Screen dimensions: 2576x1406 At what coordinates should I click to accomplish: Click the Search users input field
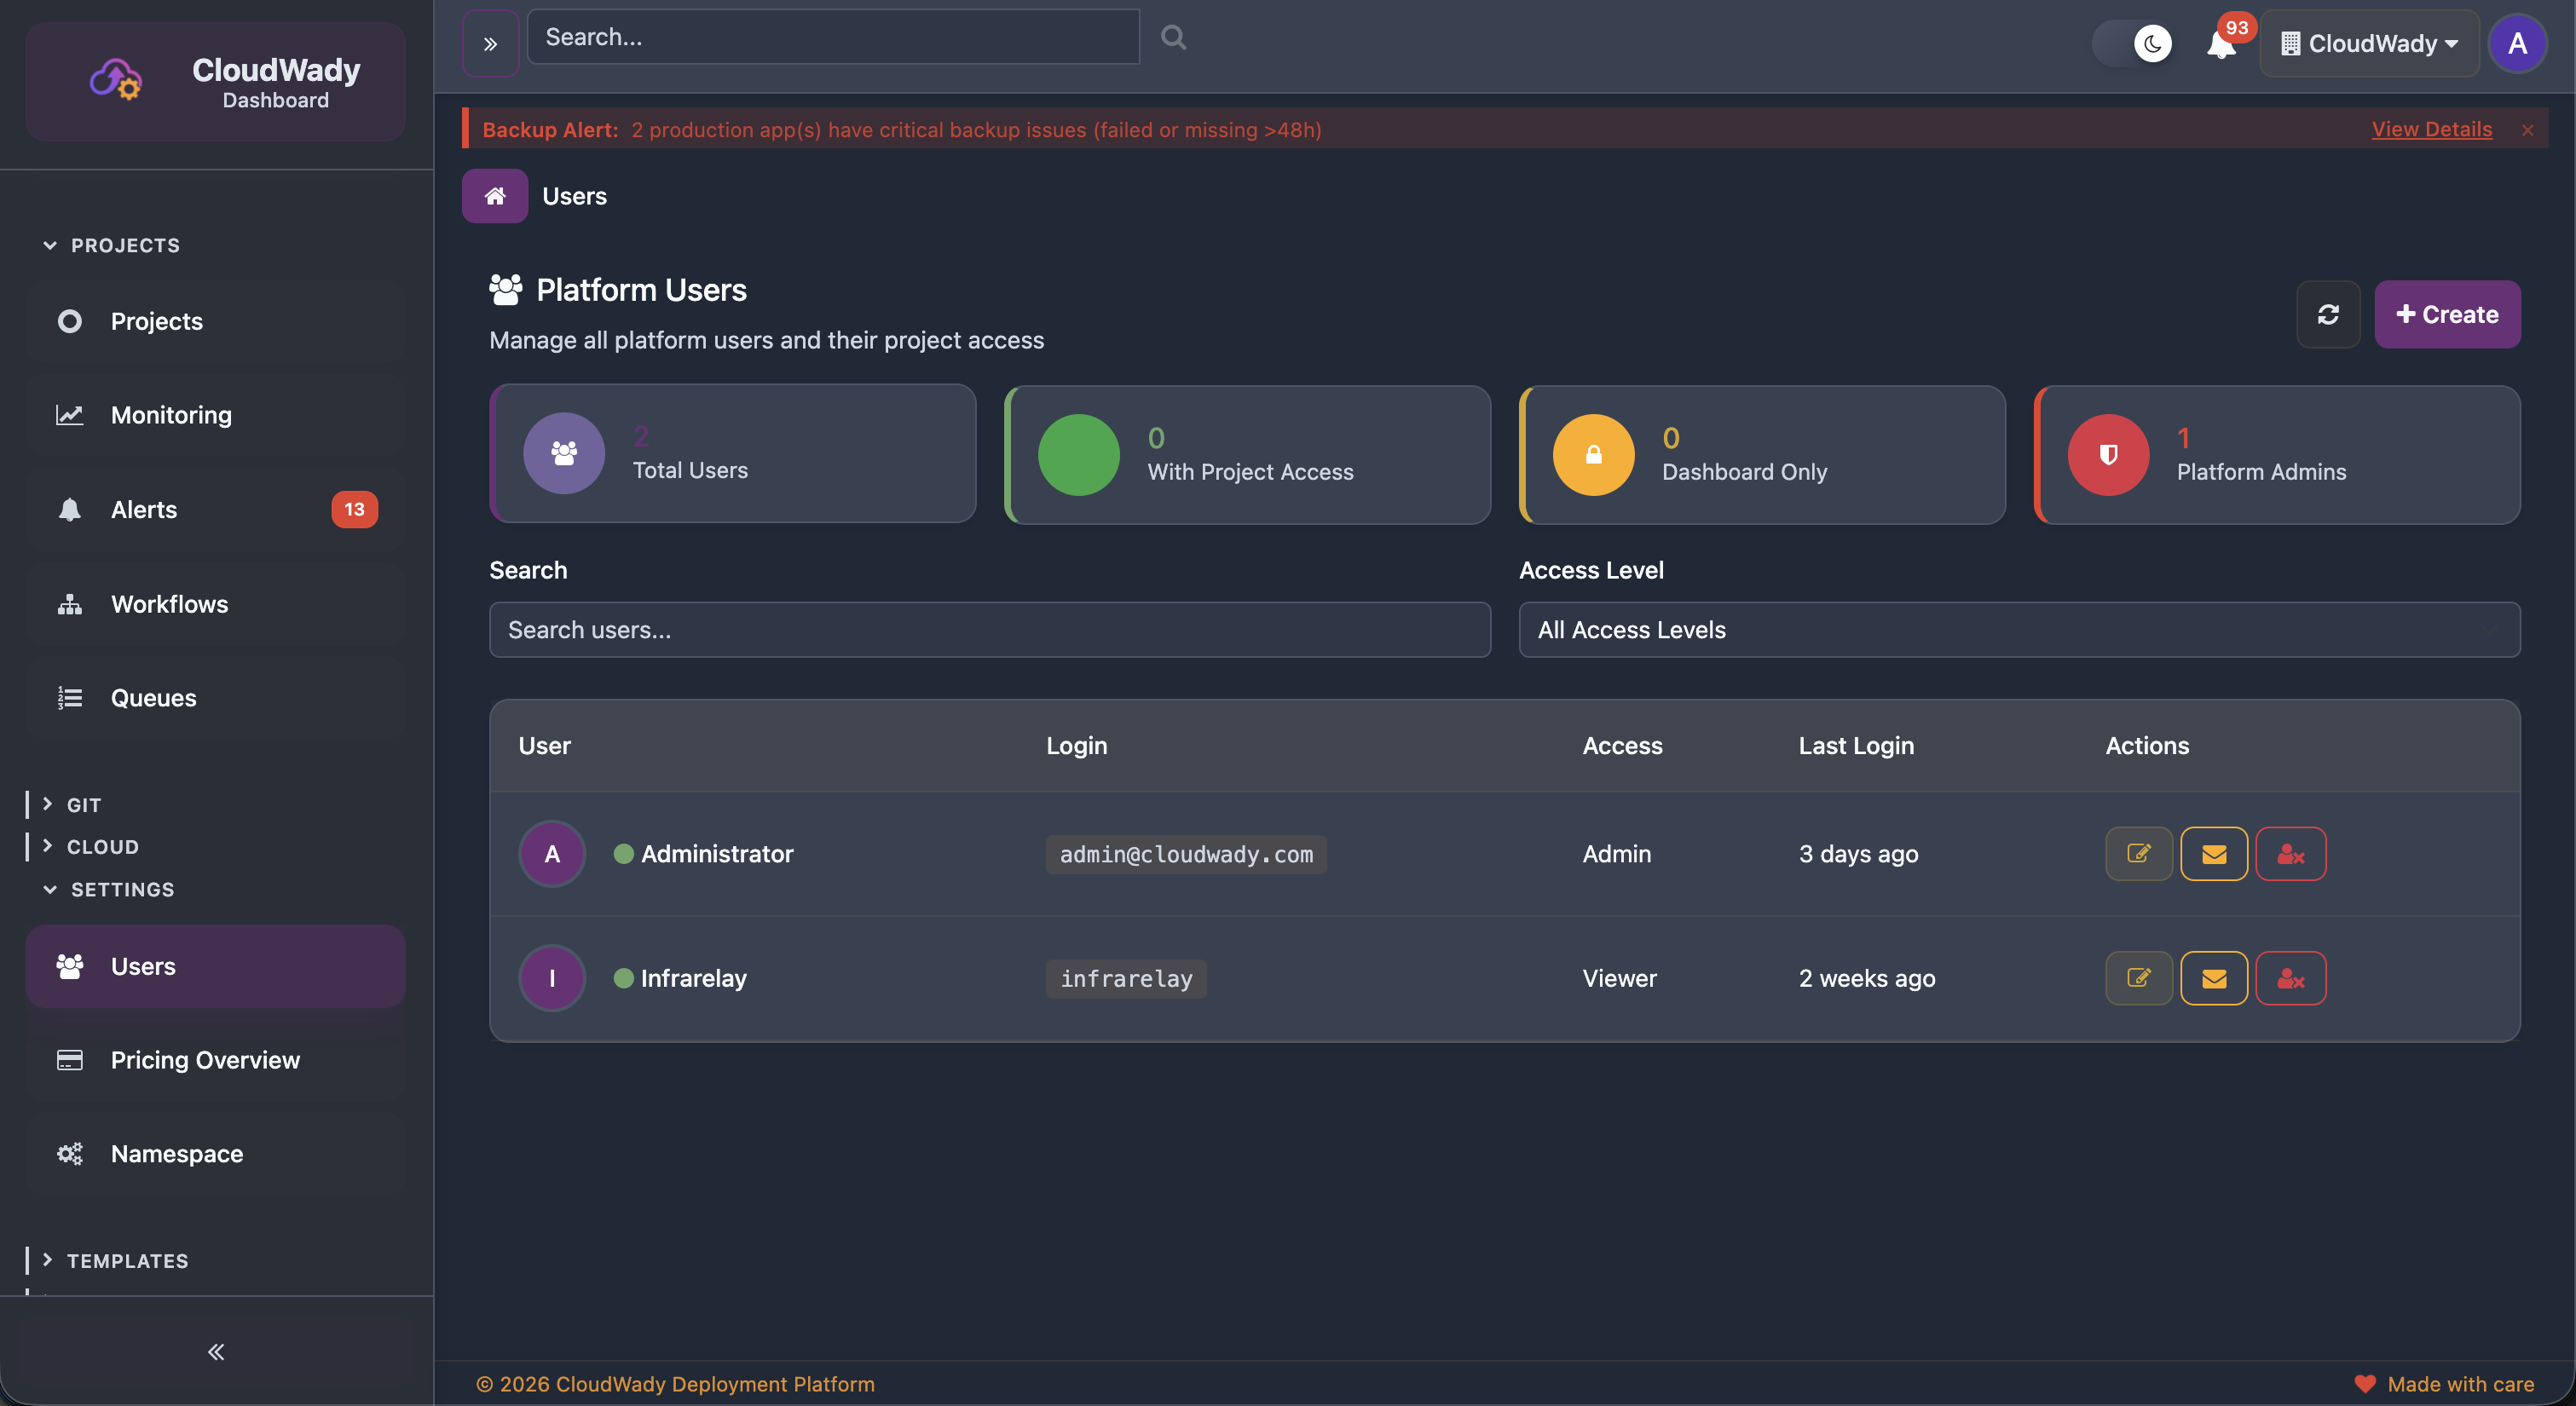tap(989, 629)
